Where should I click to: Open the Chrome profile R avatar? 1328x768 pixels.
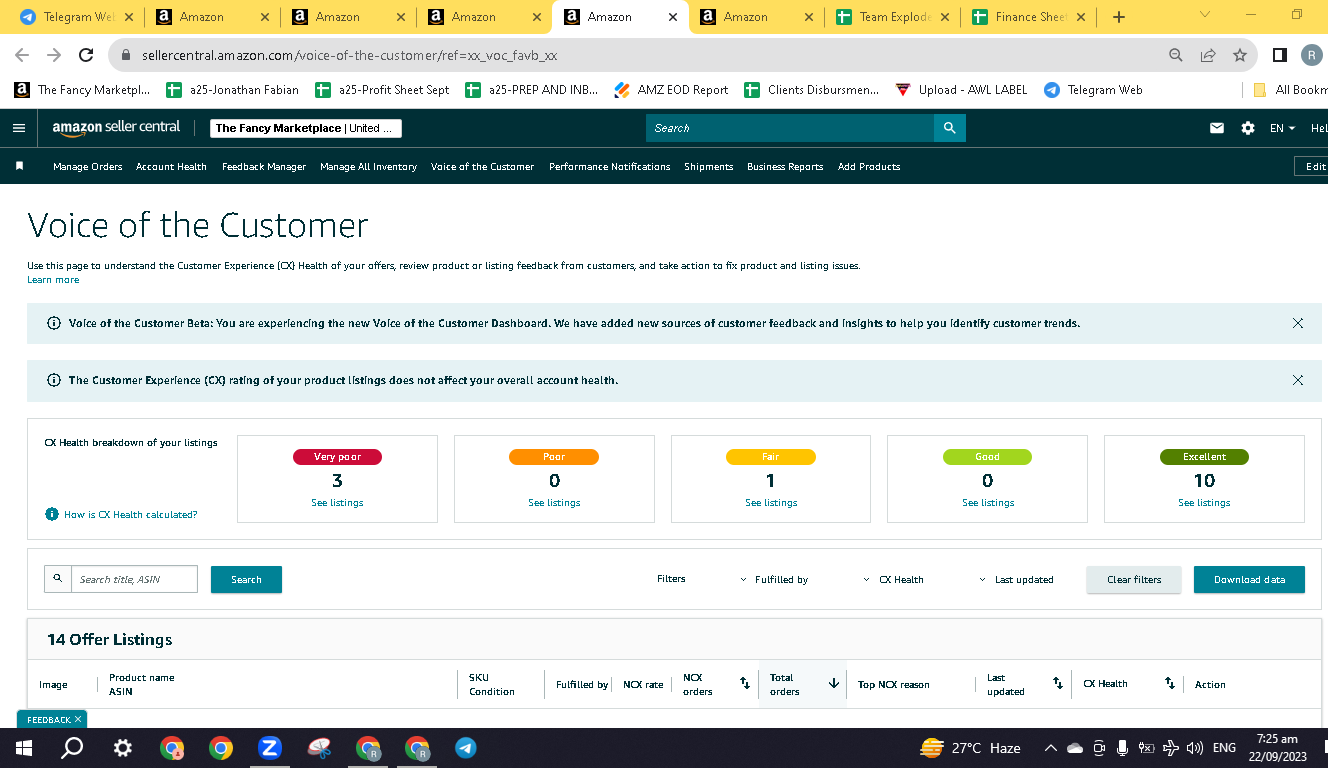coord(1312,56)
